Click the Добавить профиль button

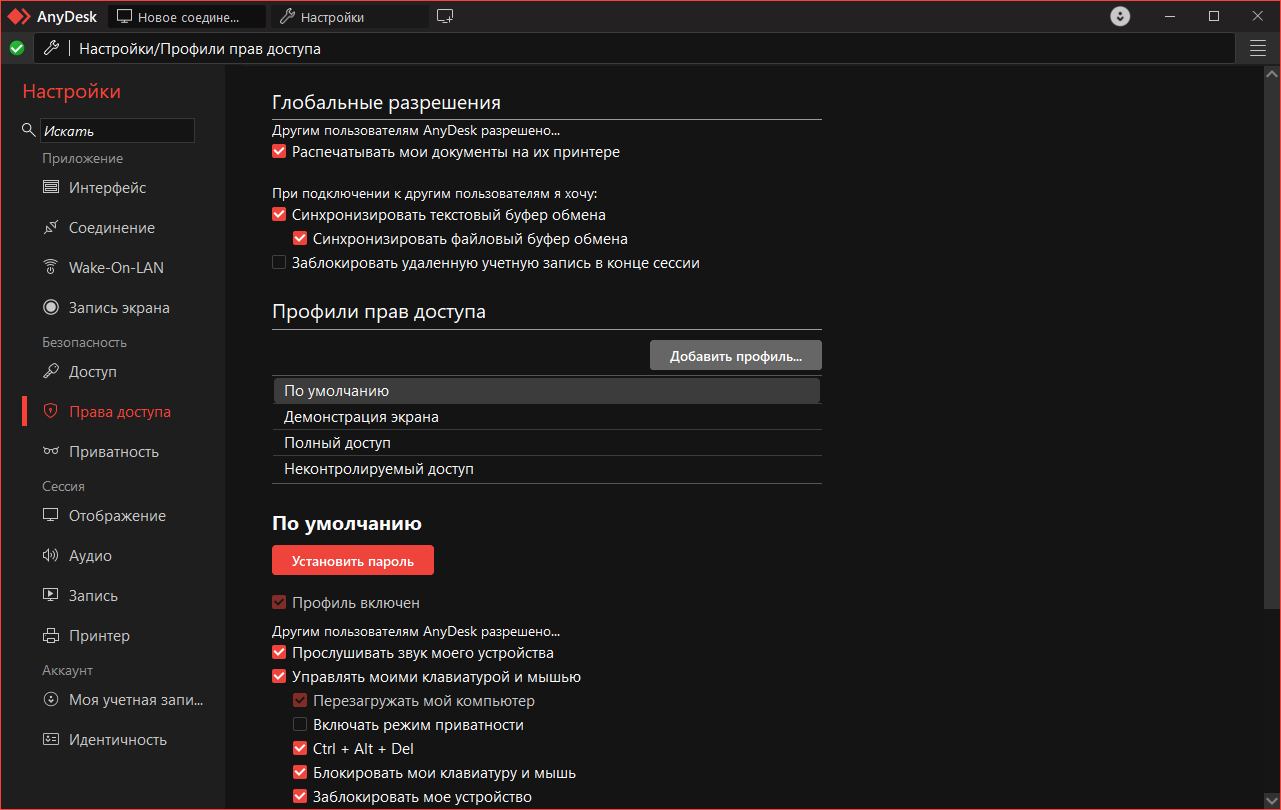coord(735,356)
